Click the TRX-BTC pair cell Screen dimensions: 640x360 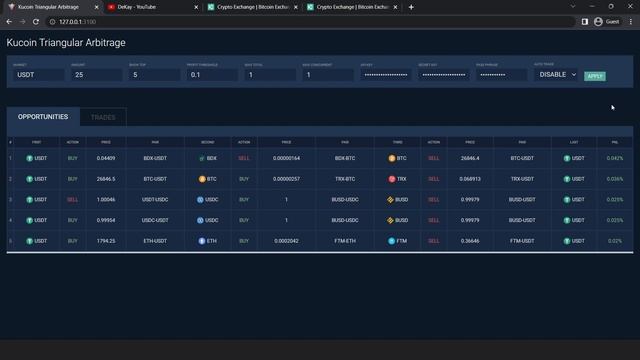click(345, 179)
